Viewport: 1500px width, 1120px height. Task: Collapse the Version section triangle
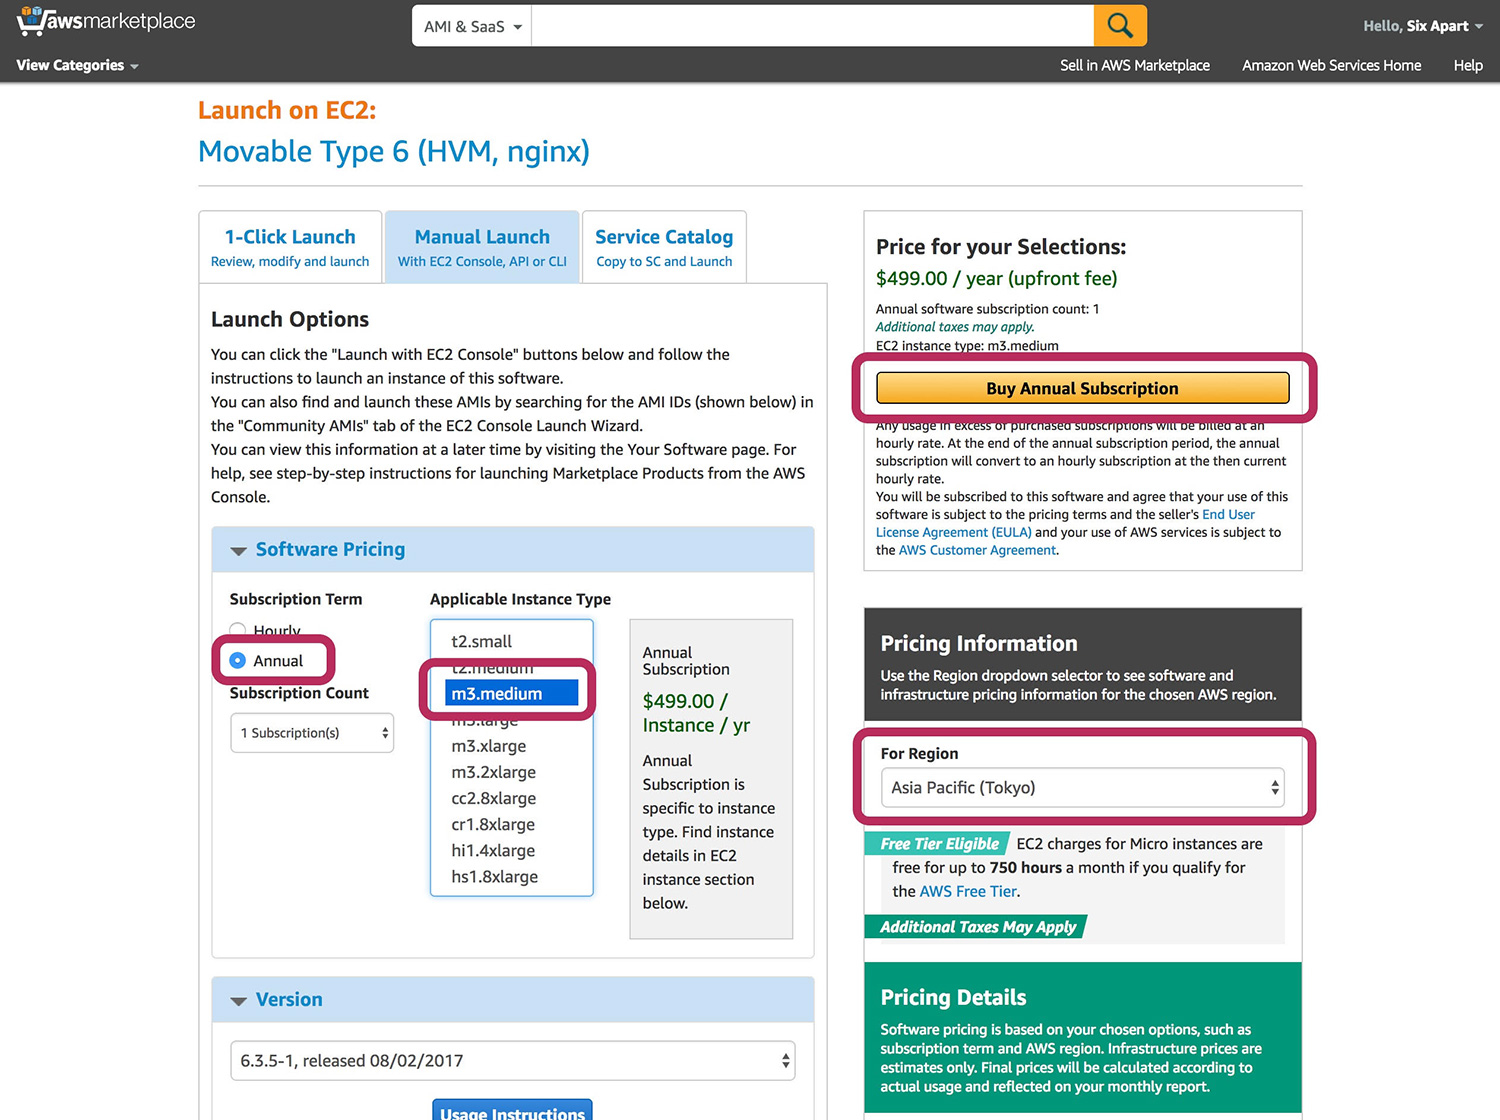tap(238, 1000)
